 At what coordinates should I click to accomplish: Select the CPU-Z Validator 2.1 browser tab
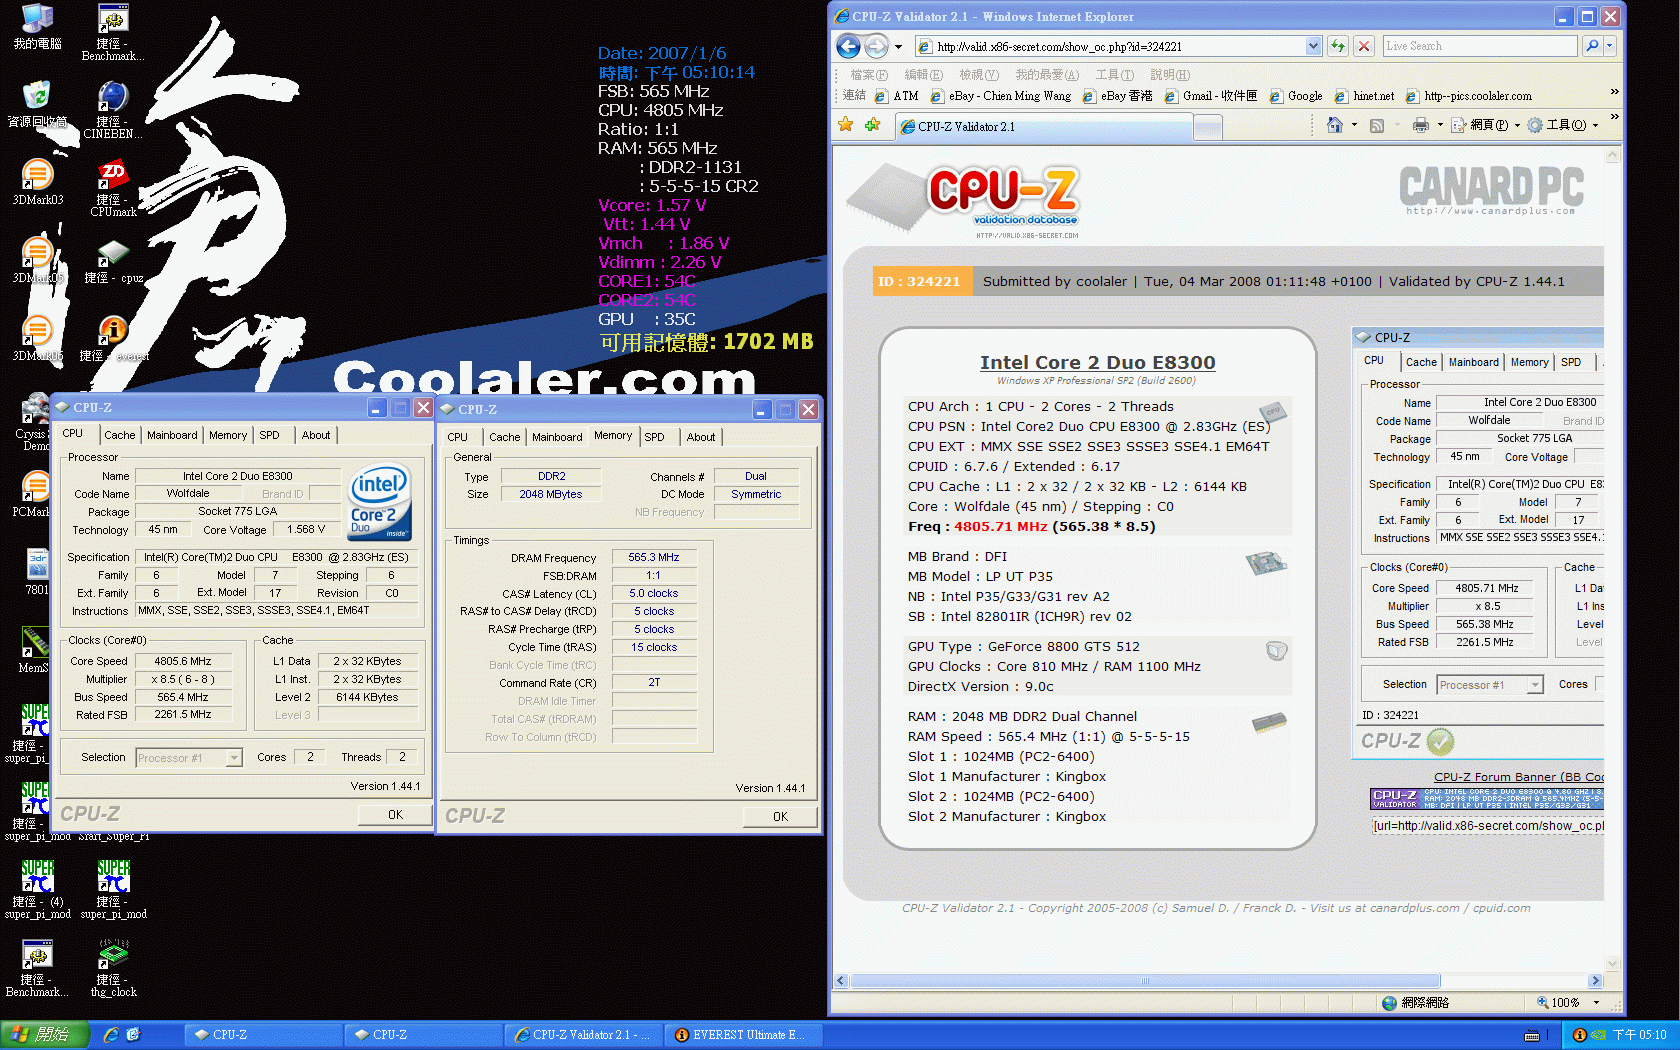click(x=1043, y=127)
